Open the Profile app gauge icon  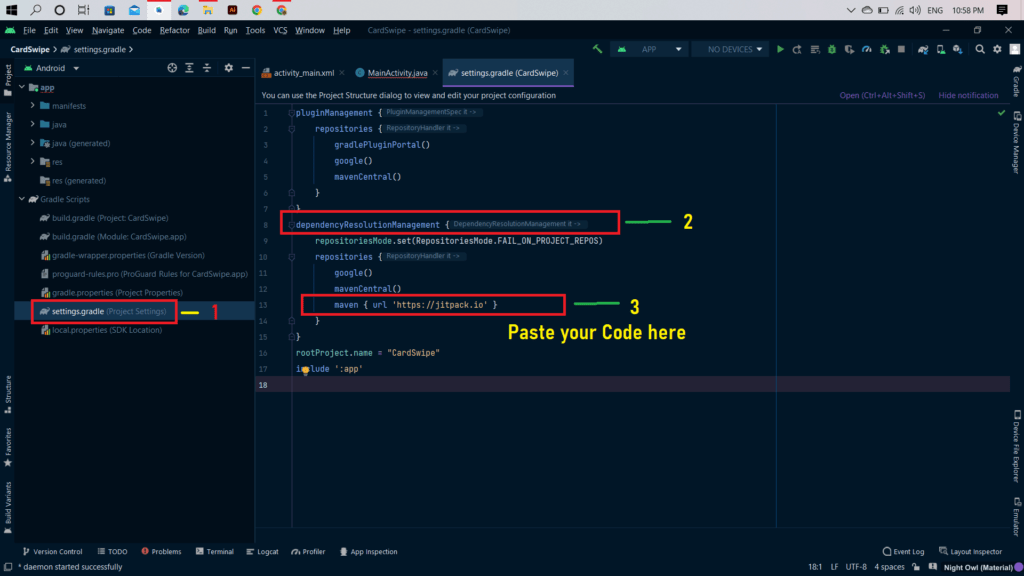tap(867, 49)
